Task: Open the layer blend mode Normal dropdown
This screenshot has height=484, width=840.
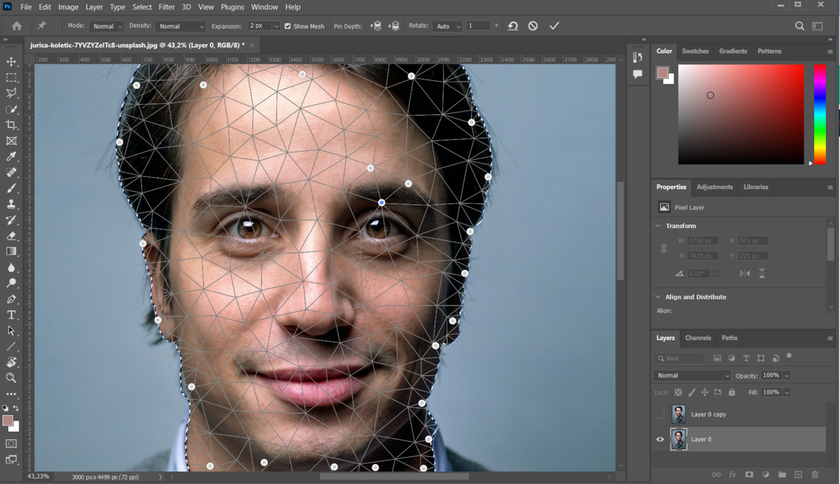Action: click(x=693, y=375)
